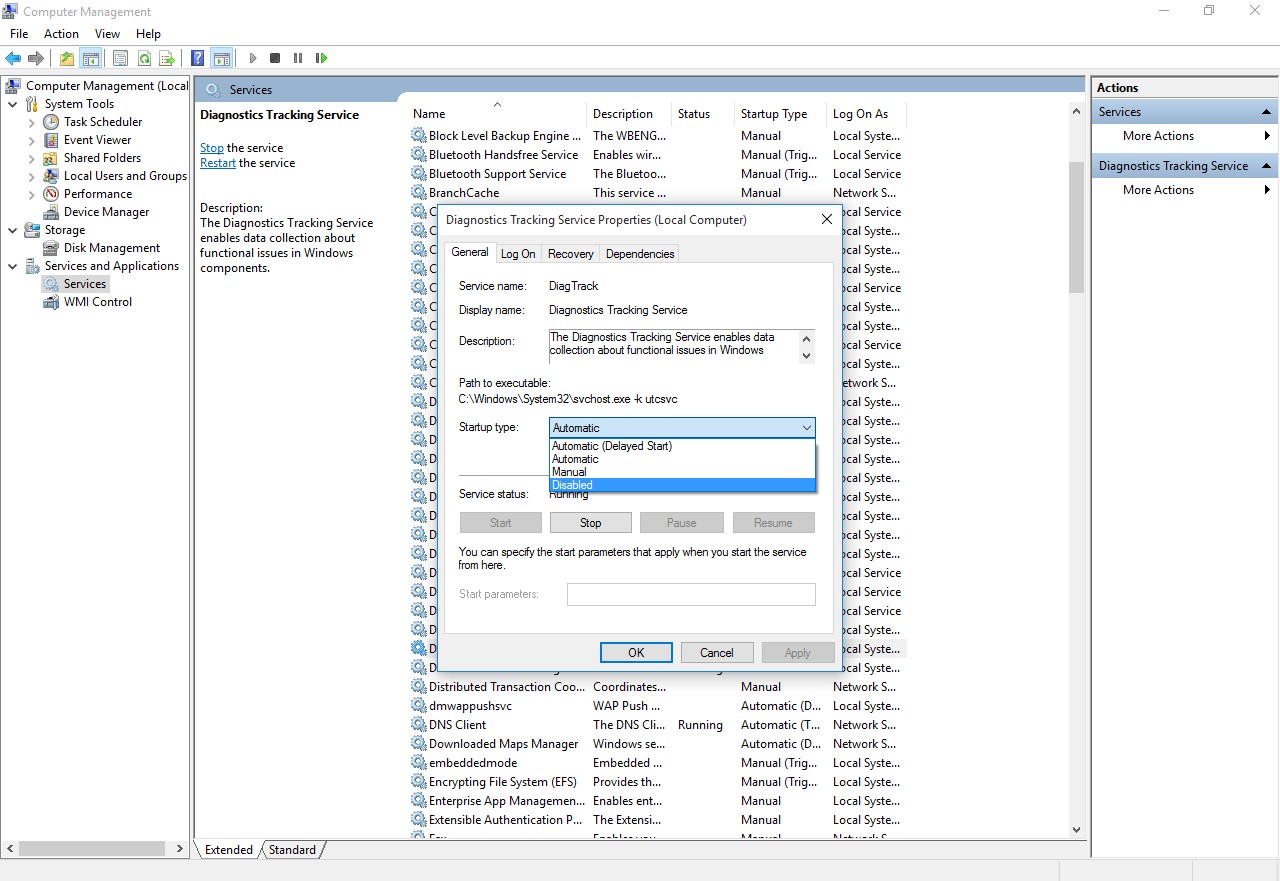Close the Diagnostics Tracking Service Properties dialog
This screenshot has width=1280, height=881.
pos(826,219)
